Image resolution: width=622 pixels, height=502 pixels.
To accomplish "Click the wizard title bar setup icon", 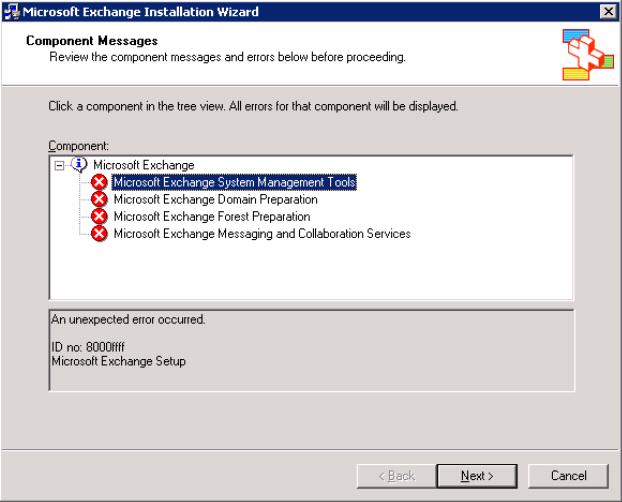I will [11, 12].
